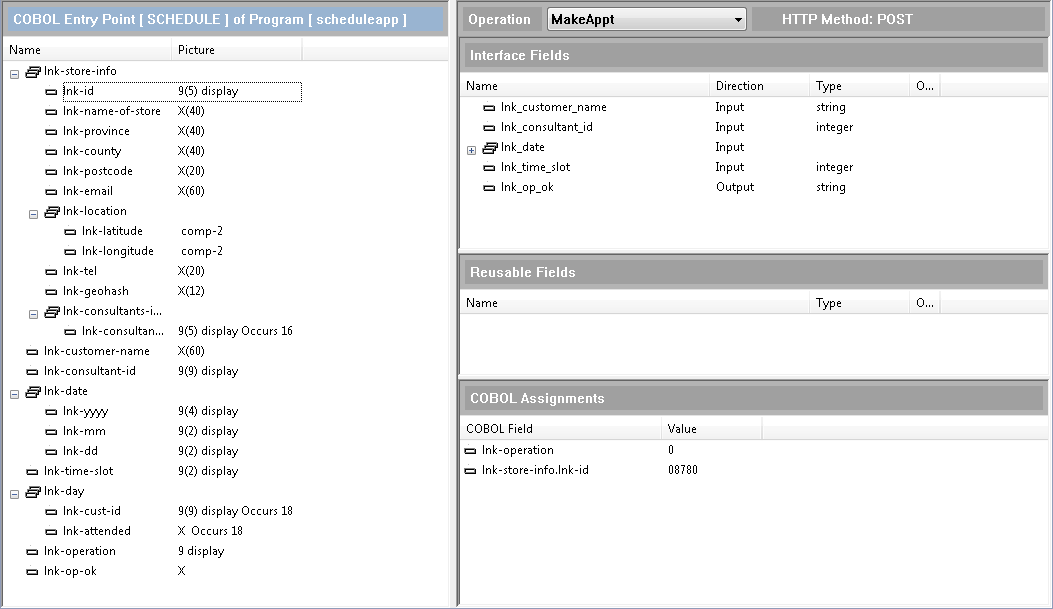Click the Direction column header
1053x609 pixels.
coord(740,86)
